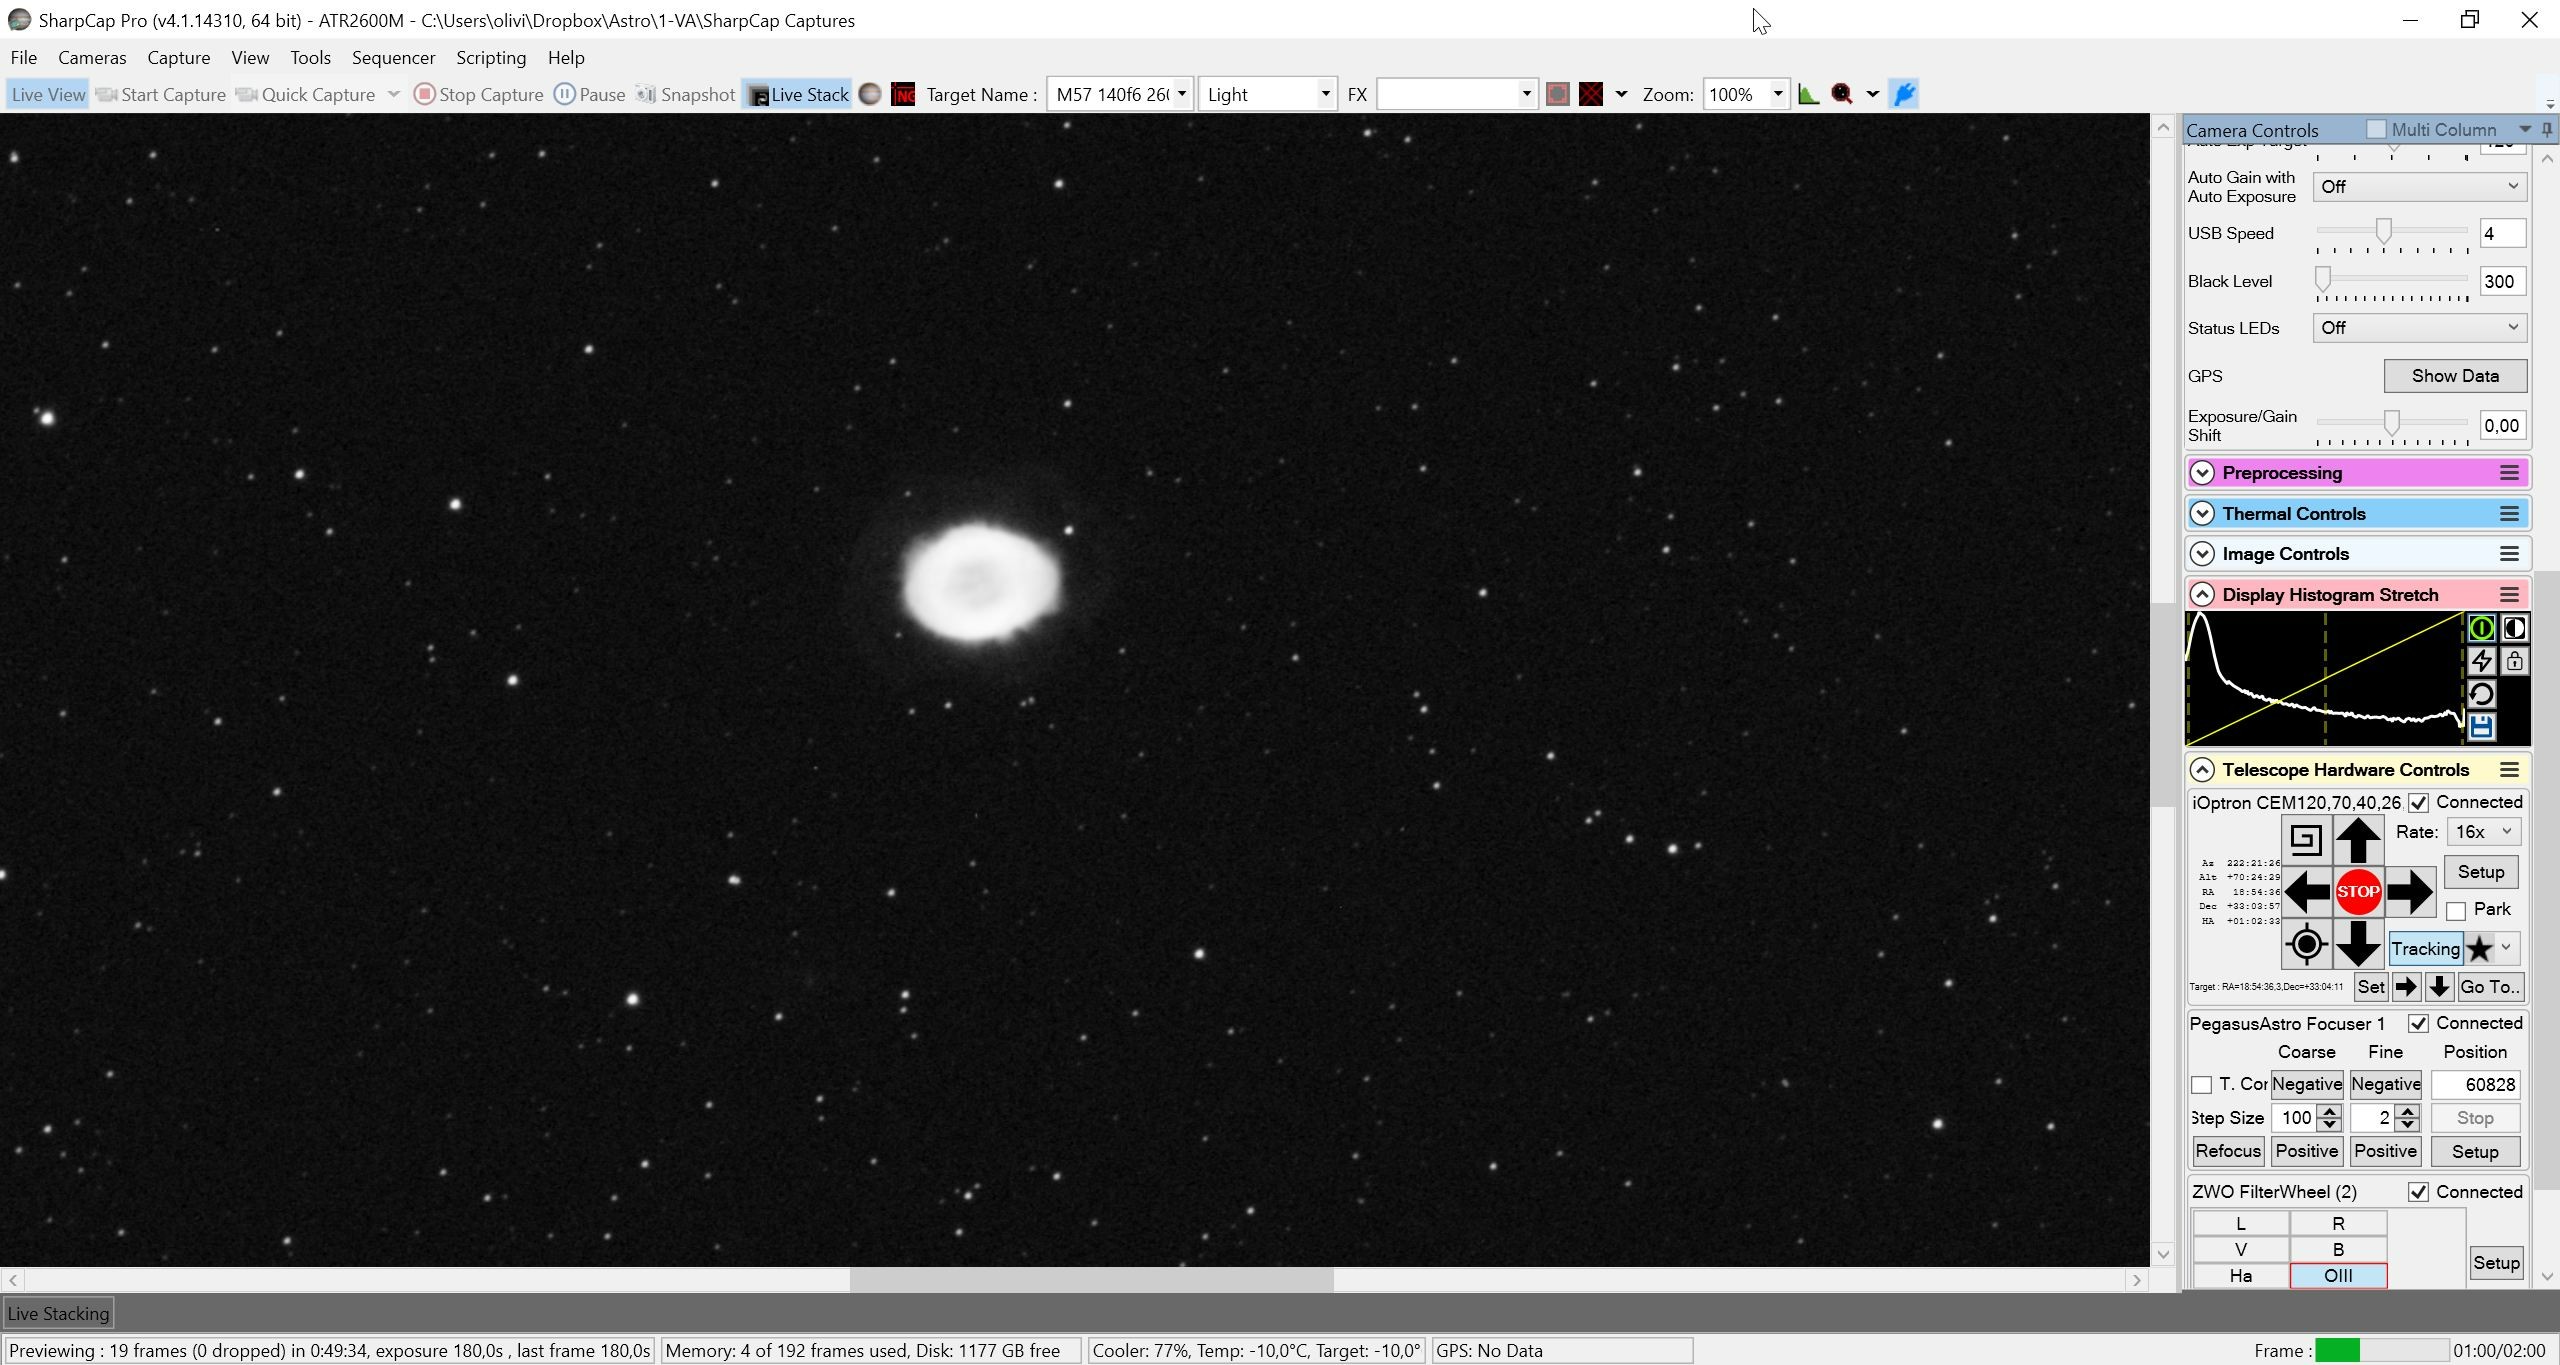The height and width of the screenshot is (1365, 2560).
Task: Click the Quick Capture toolbar button
Action: 306,94
